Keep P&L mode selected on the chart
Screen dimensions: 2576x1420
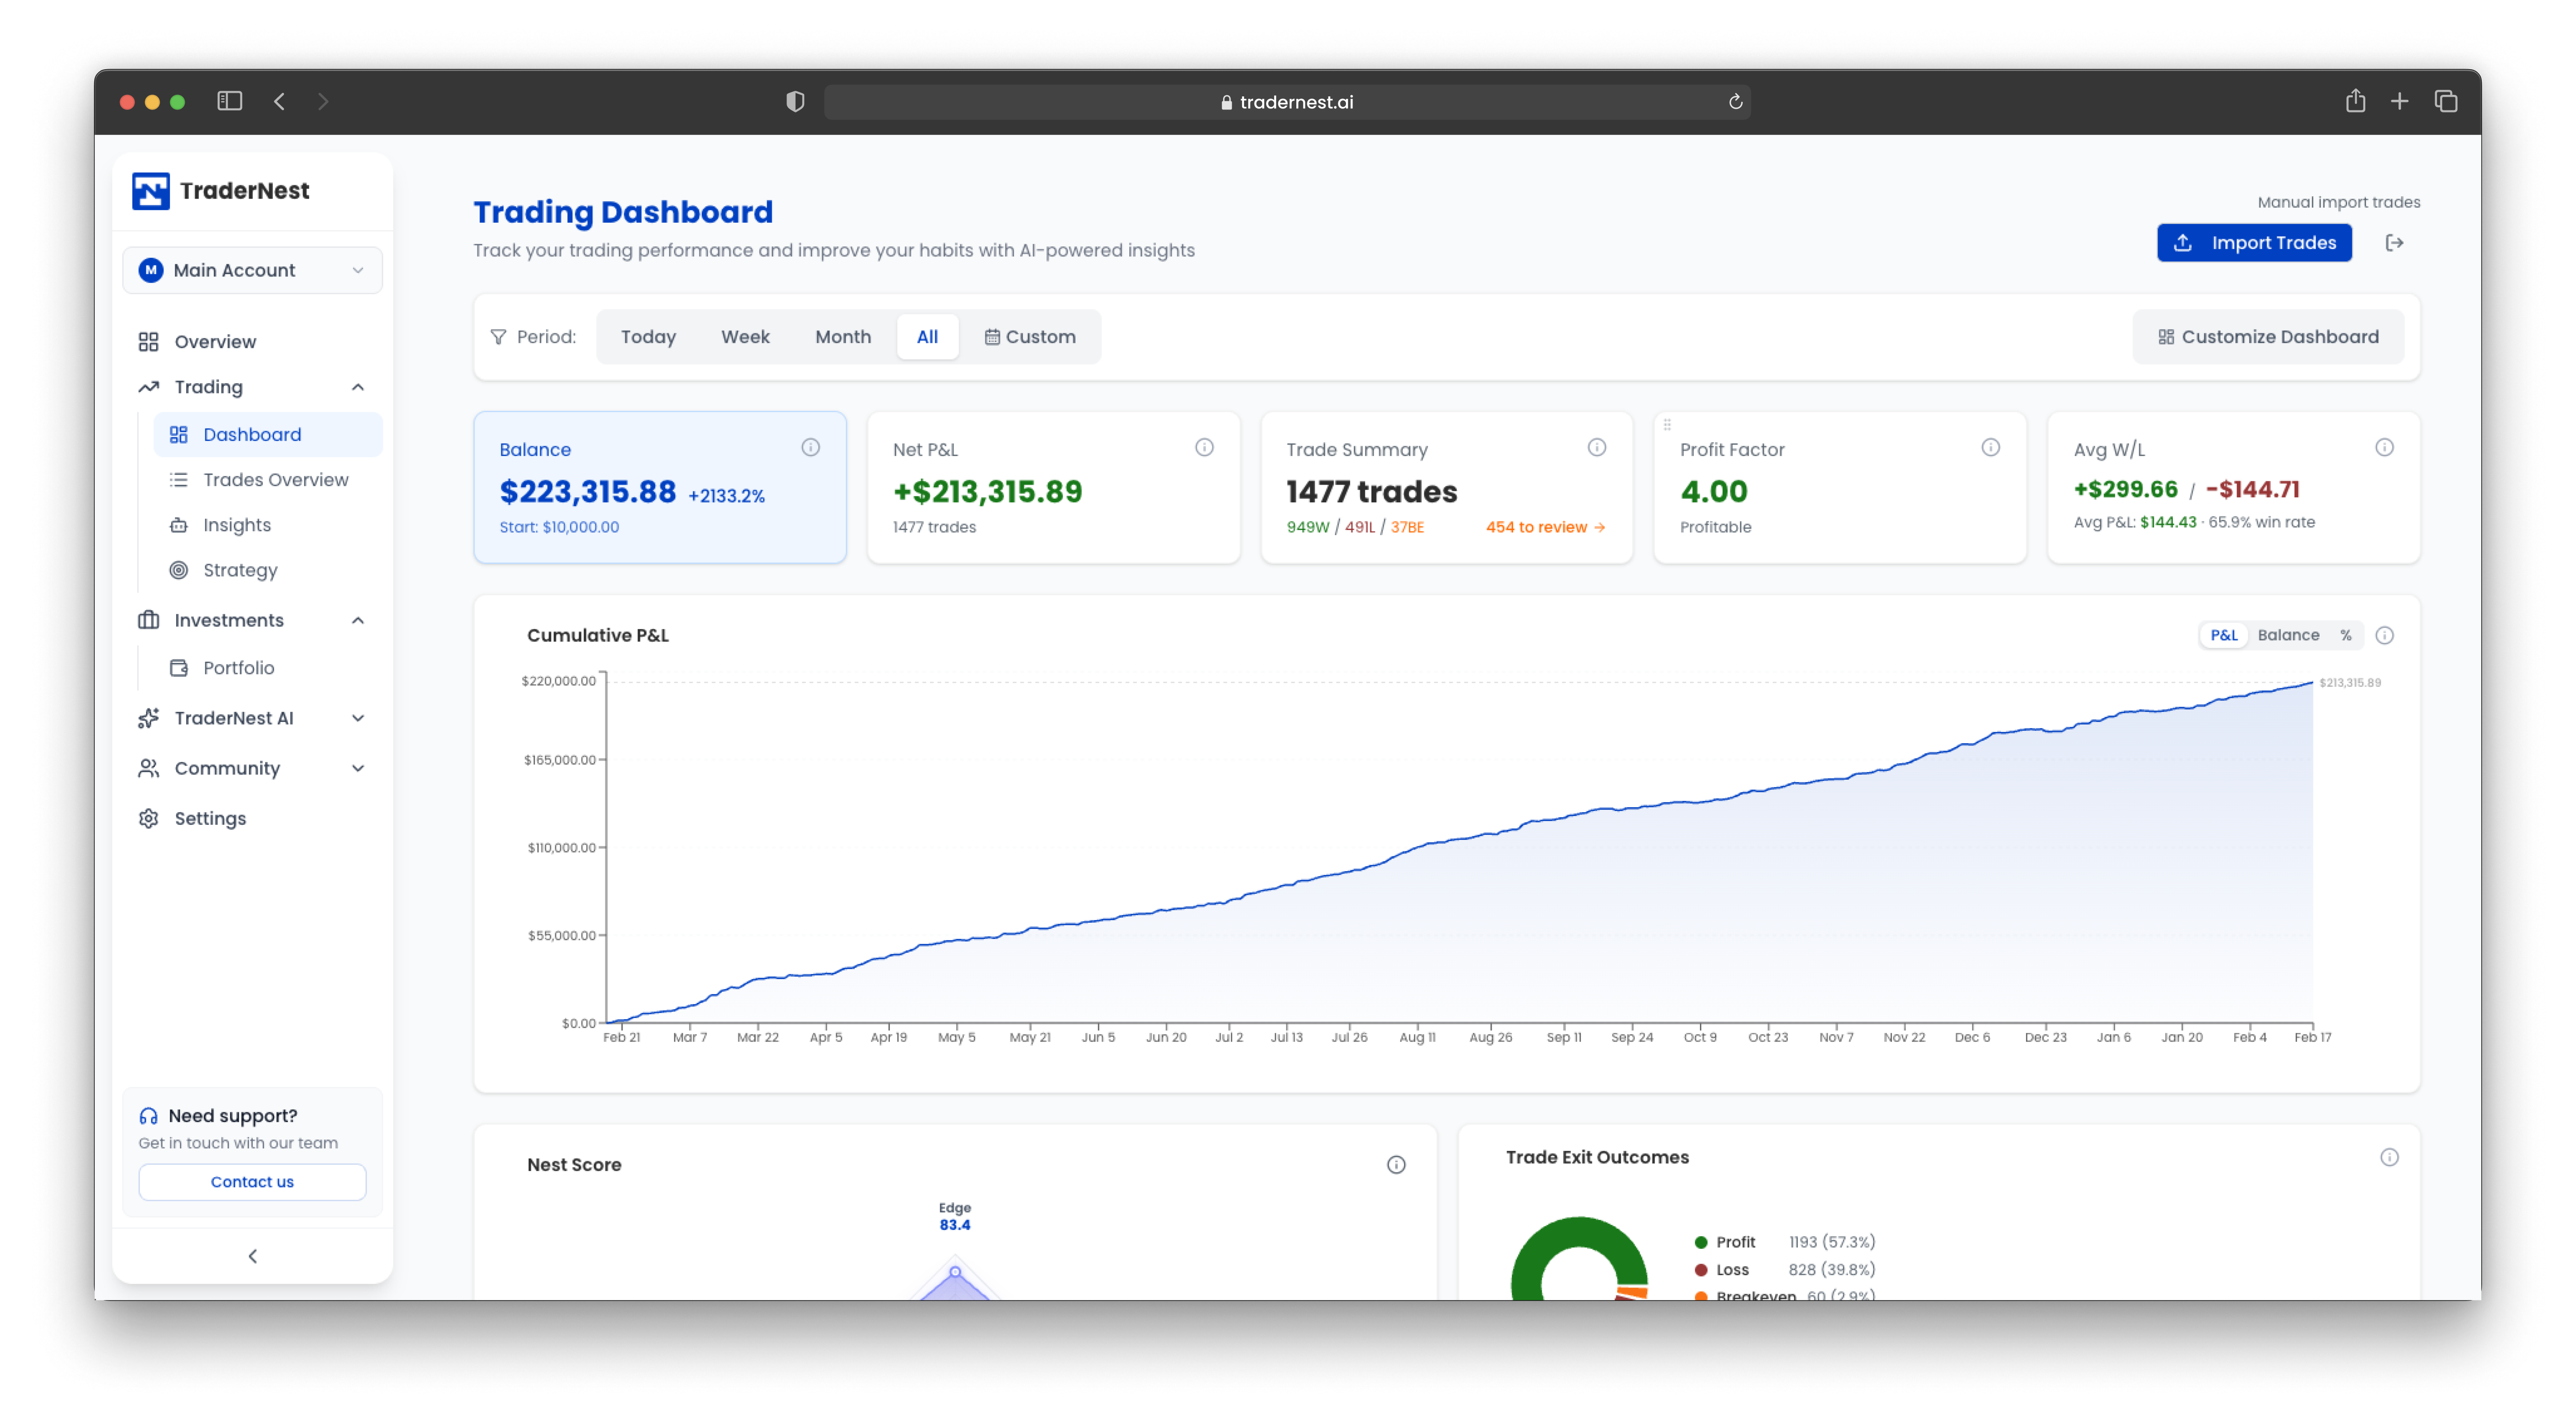coord(2223,635)
